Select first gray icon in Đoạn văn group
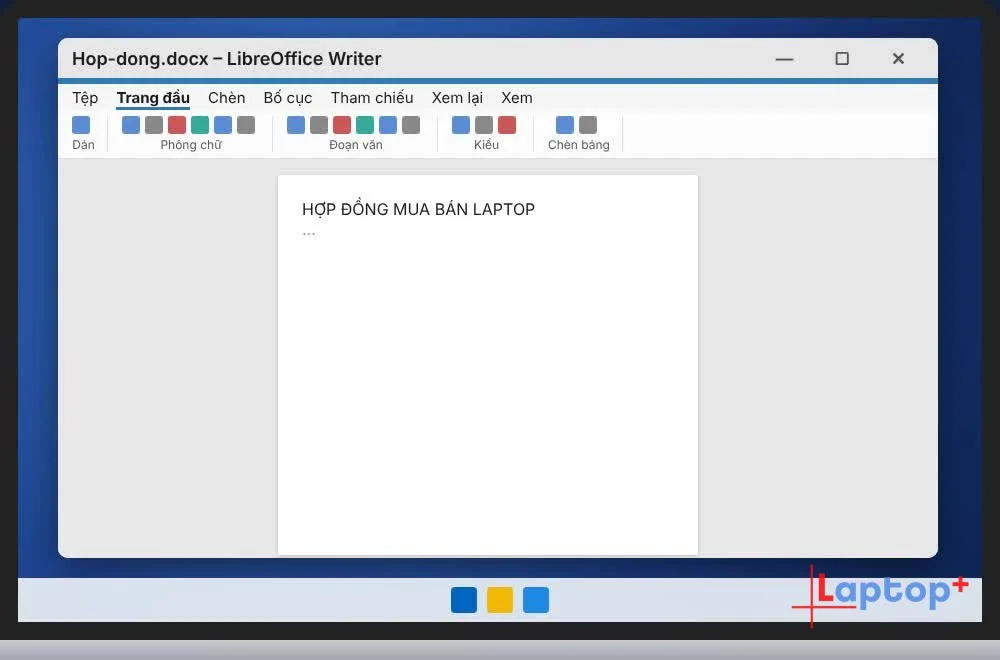The height and width of the screenshot is (660, 1000). [x=319, y=125]
